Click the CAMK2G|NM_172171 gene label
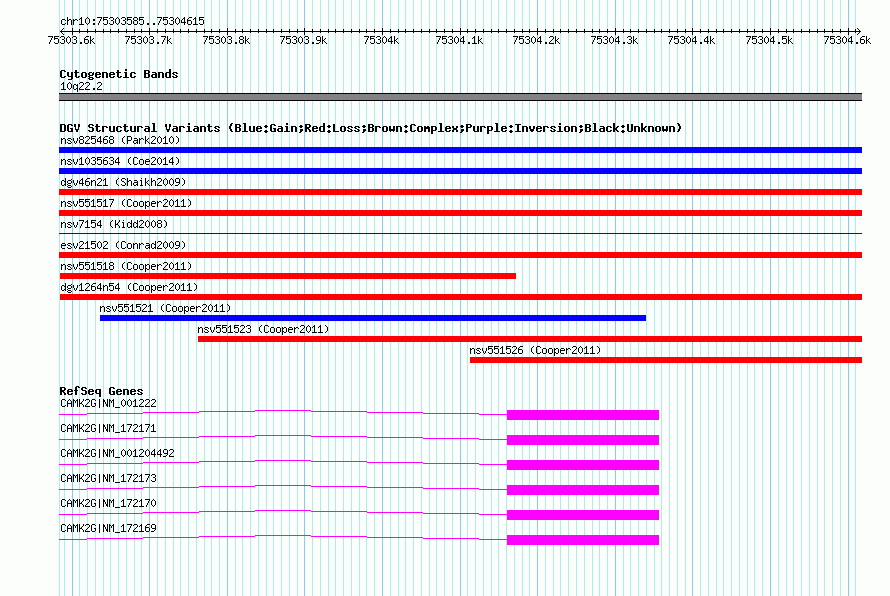The width and height of the screenshot is (890, 596). [x=108, y=429]
